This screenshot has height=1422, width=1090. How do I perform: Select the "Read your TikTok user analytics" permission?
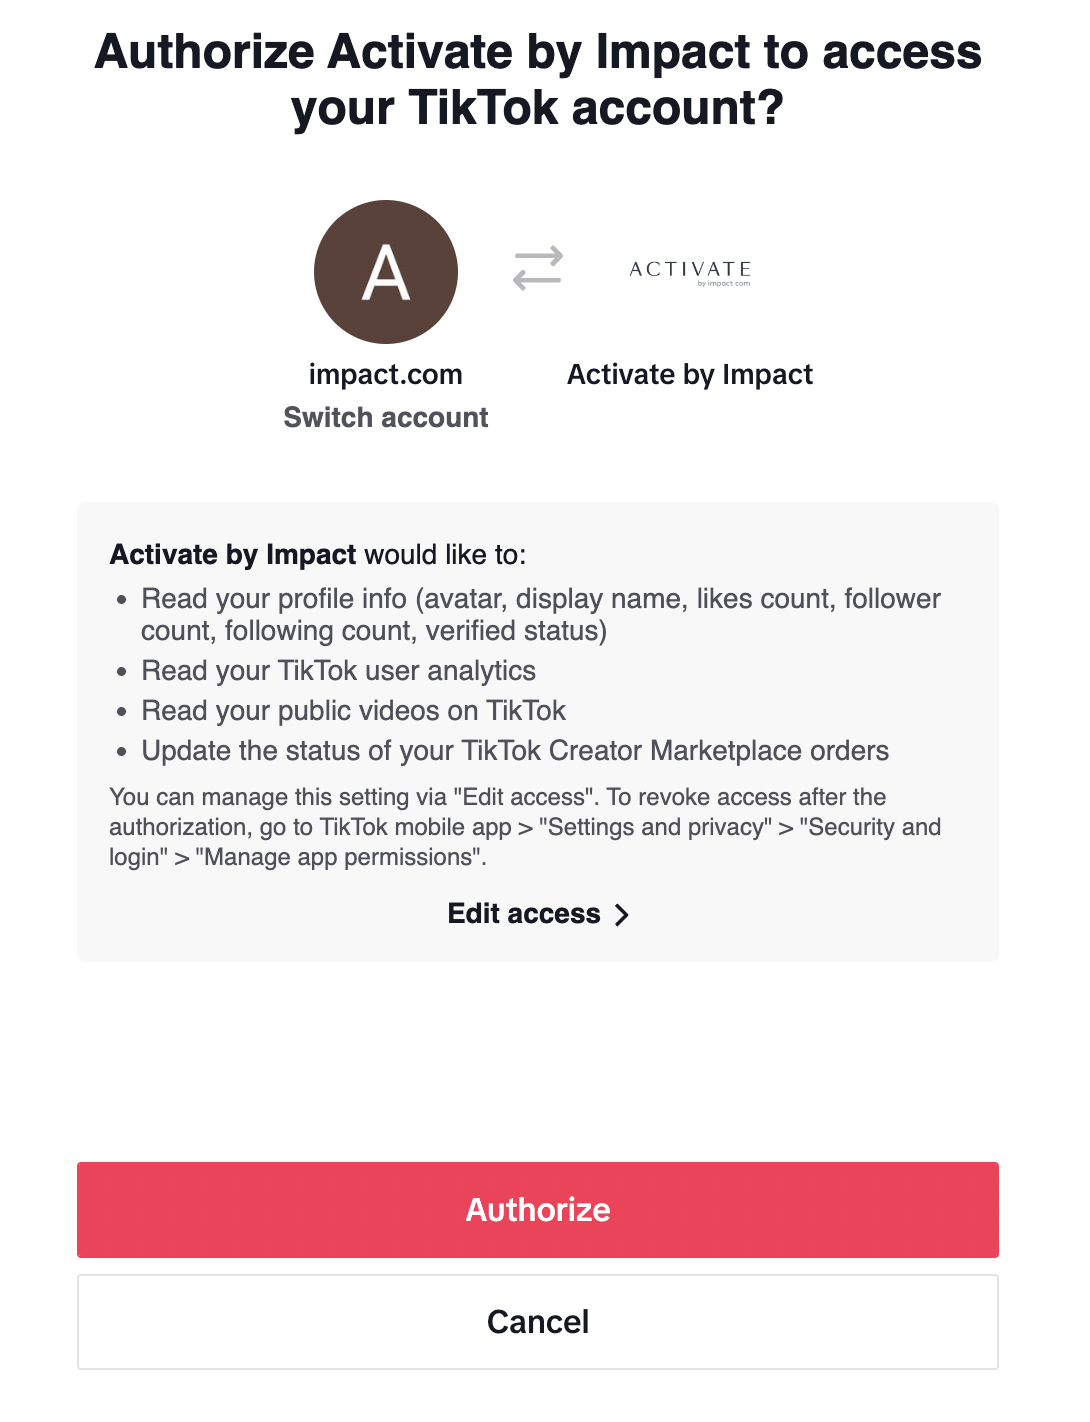[x=339, y=671]
